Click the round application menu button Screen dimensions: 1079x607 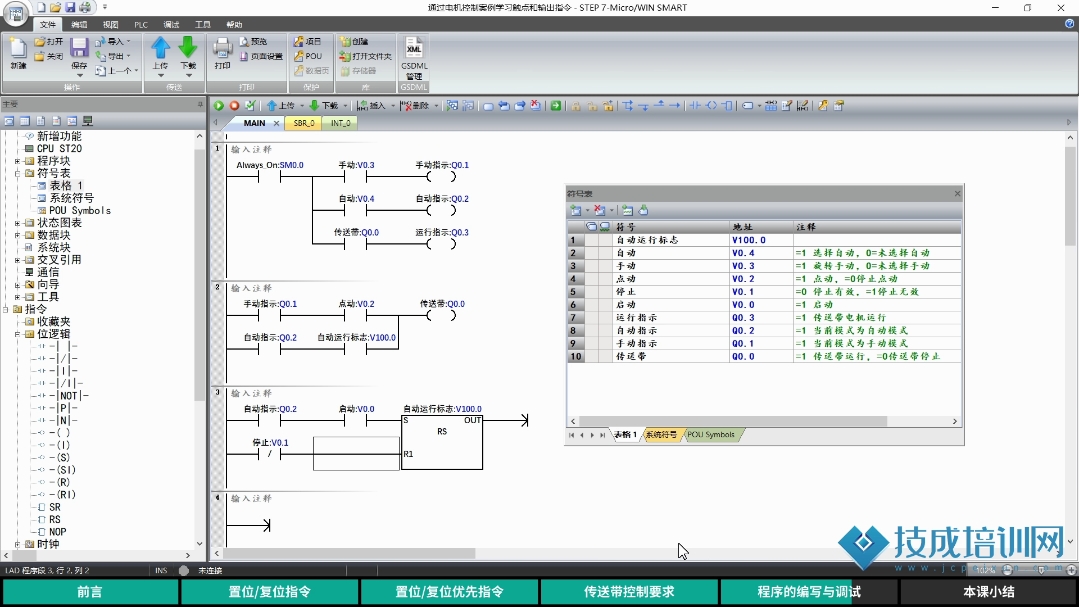pyautogui.click(x=15, y=14)
